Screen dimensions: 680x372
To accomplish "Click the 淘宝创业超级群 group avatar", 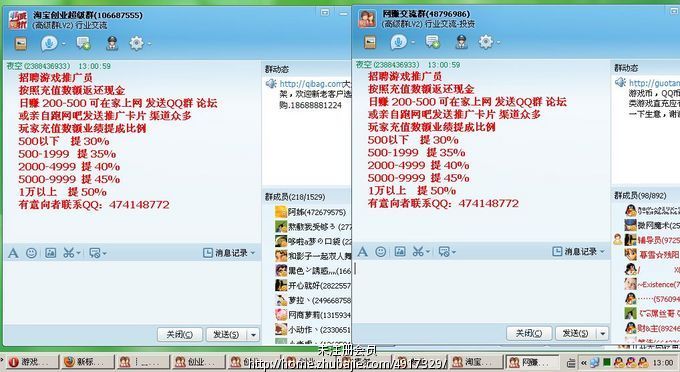I will pyautogui.click(x=18, y=20).
